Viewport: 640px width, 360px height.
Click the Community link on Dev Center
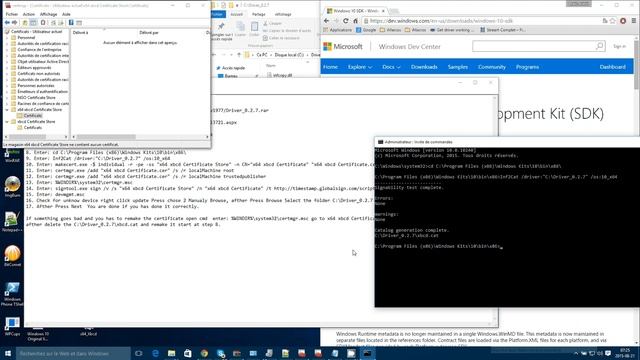[492, 67]
